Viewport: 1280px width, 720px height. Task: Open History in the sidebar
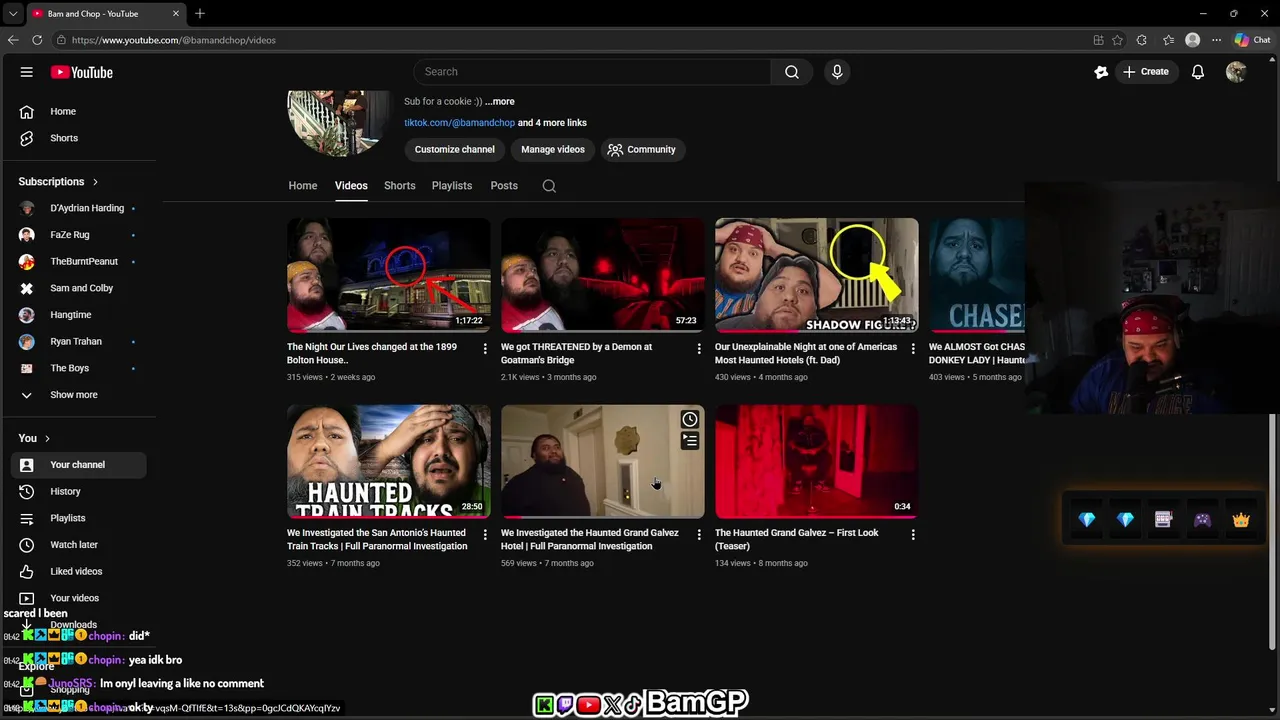(78, 491)
